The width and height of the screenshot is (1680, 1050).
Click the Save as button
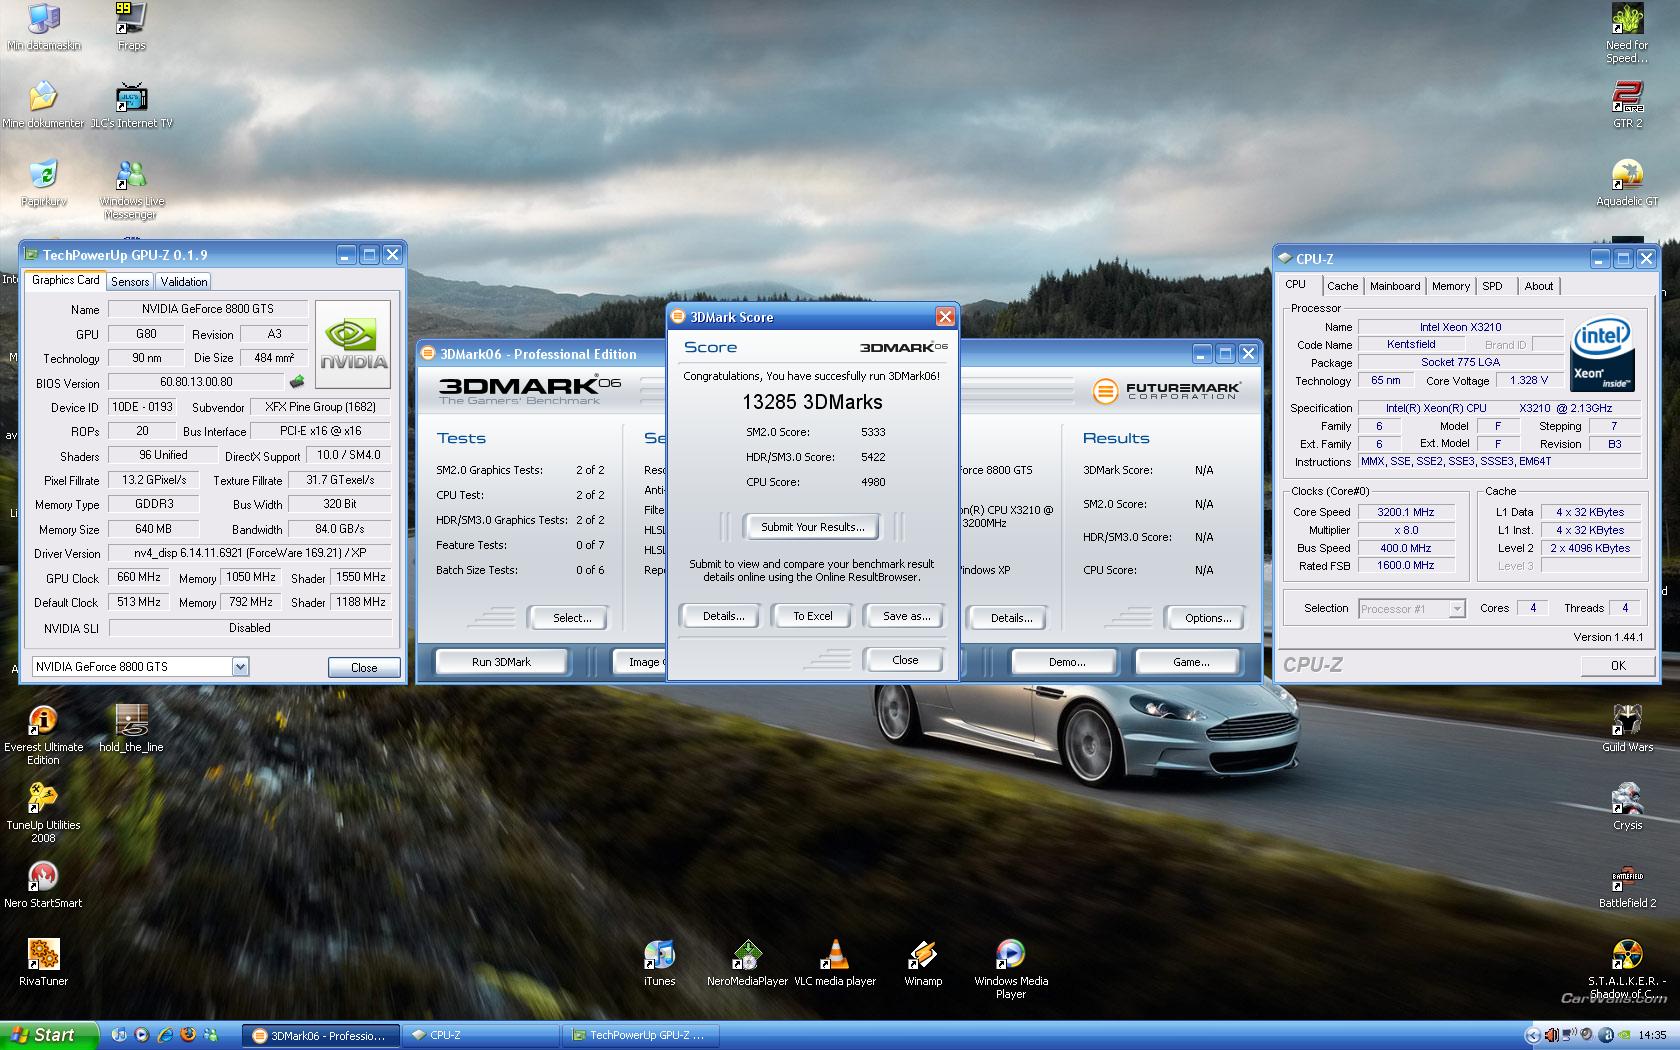906,616
